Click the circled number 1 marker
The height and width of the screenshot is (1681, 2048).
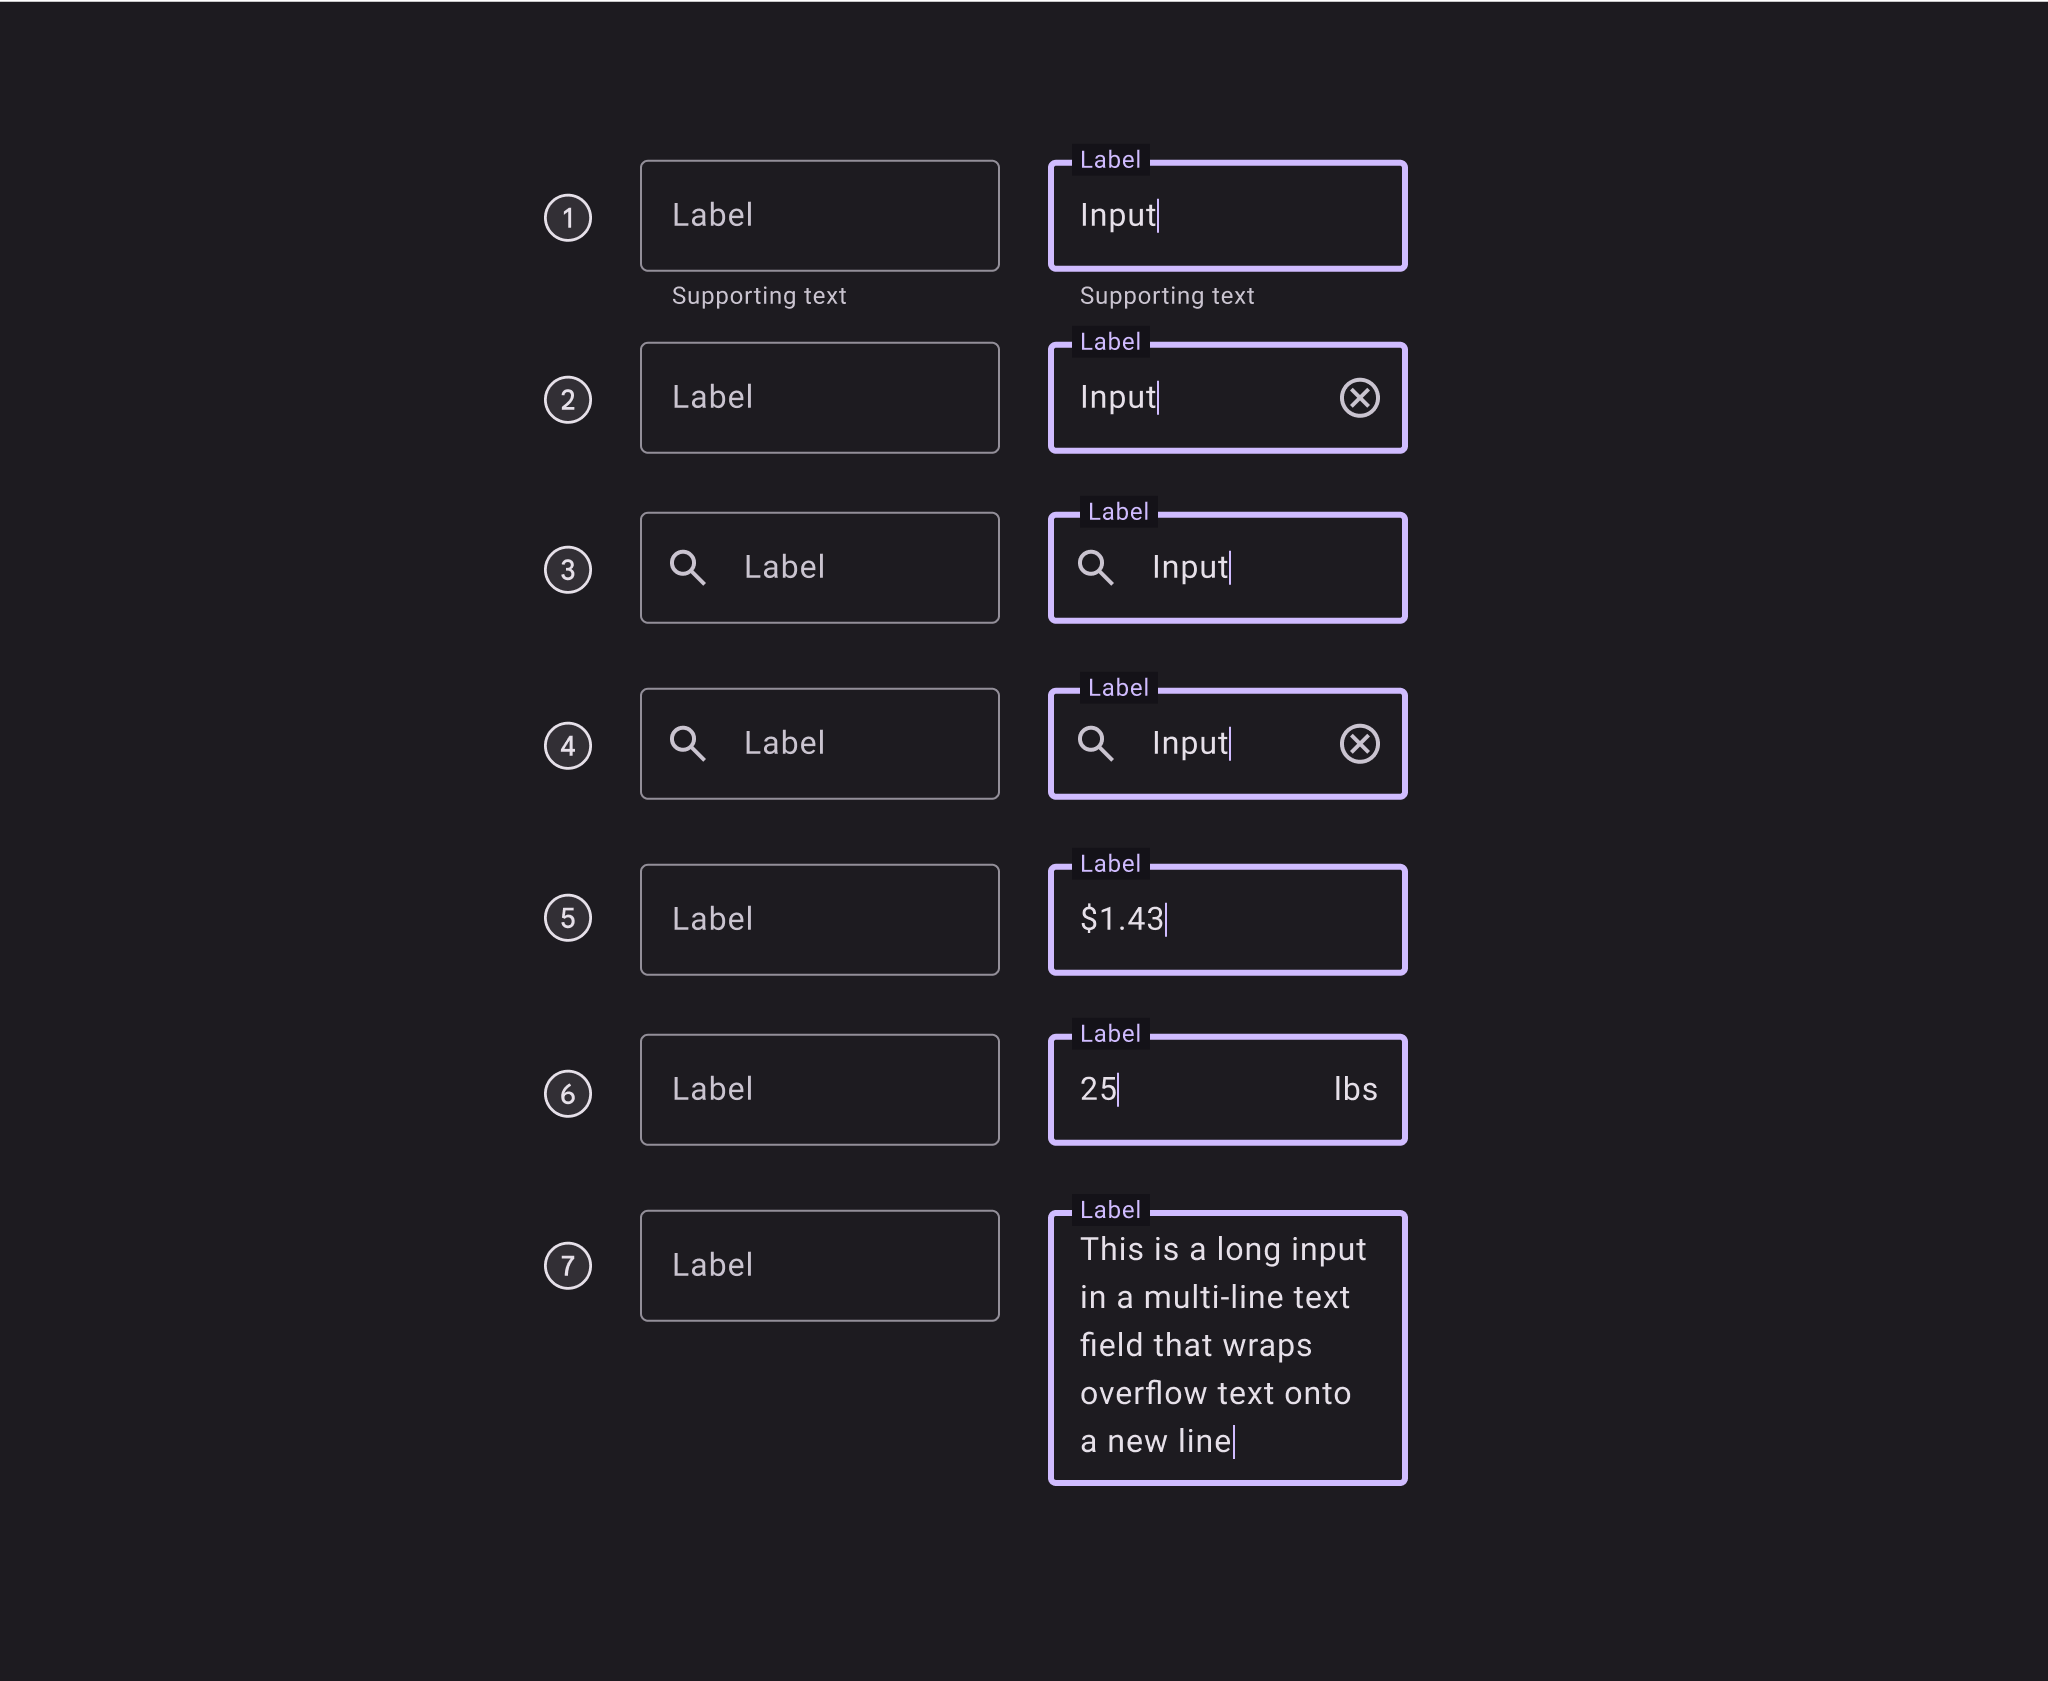[568, 218]
